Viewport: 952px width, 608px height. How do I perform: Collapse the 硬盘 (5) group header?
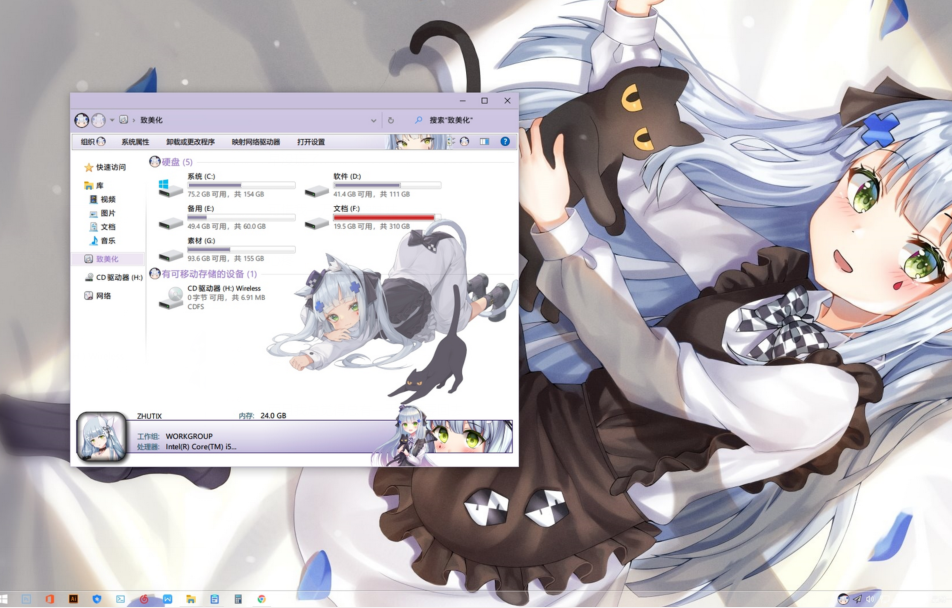click(x=171, y=162)
